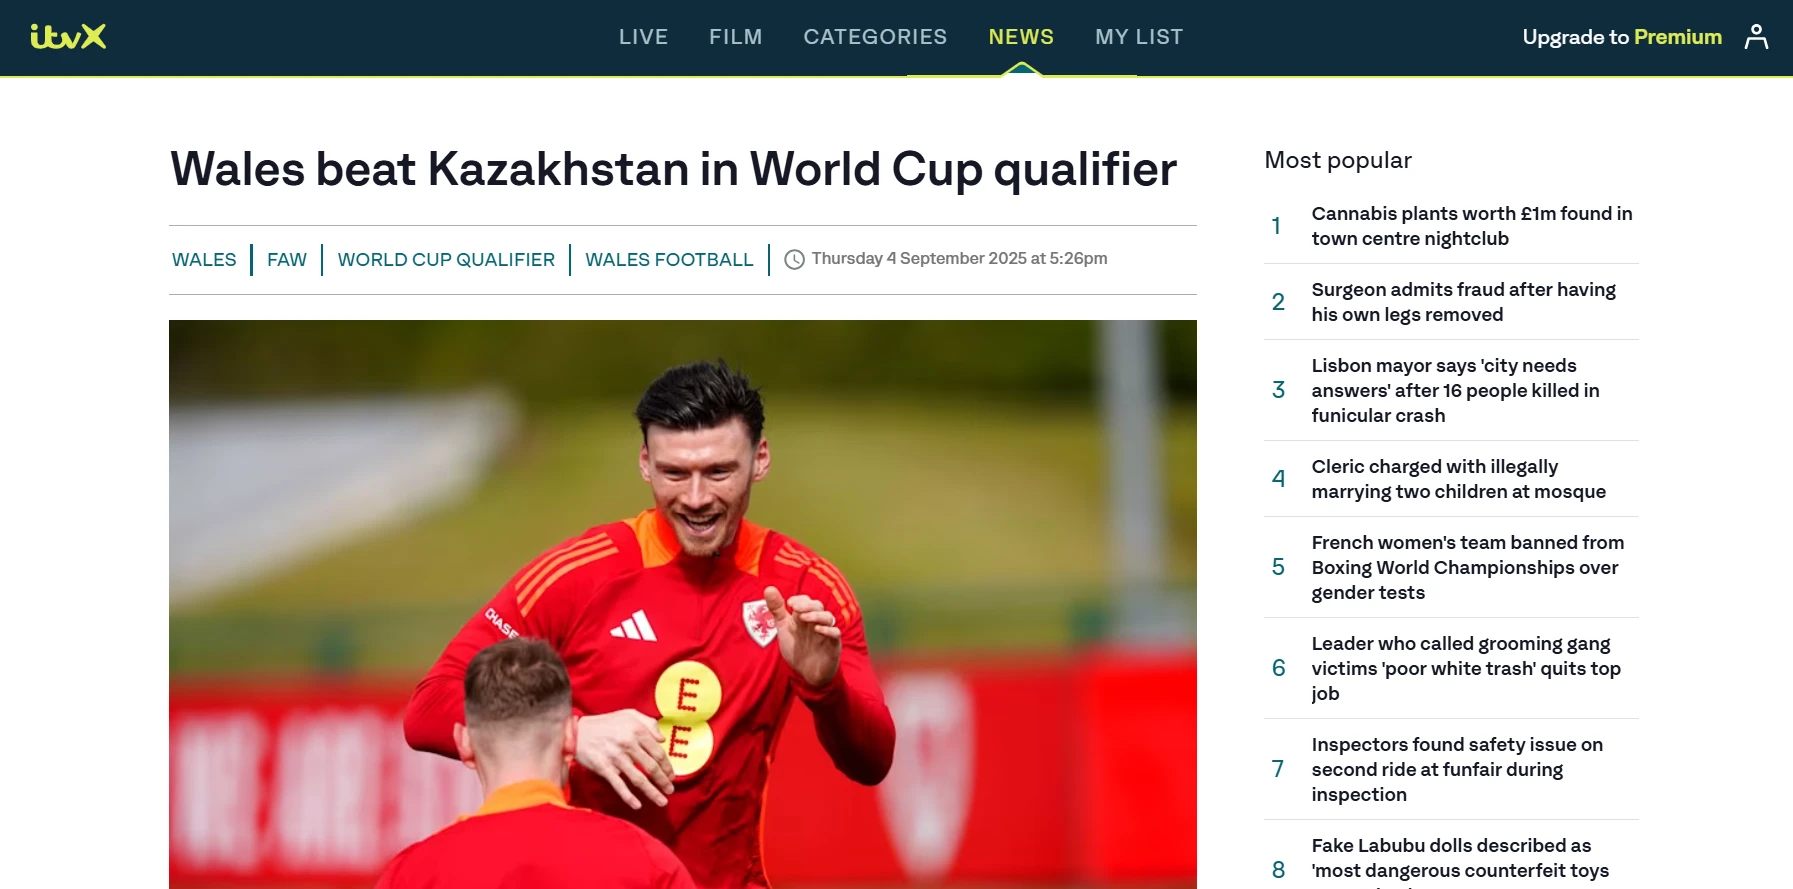Open Inspectors found safety issue funfair story
The image size is (1793, 889).
pyautogui.click(x=1457, y=769)
